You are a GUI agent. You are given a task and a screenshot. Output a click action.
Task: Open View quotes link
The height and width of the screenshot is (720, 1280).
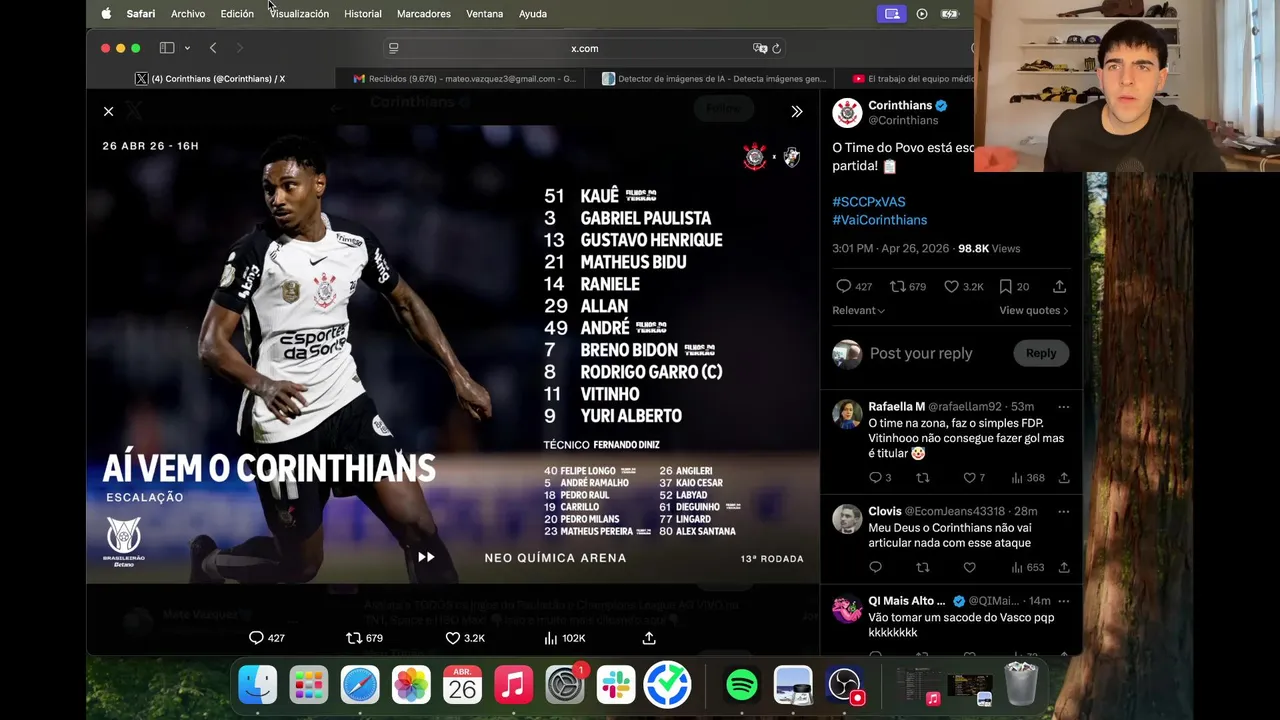(1033, 311)
